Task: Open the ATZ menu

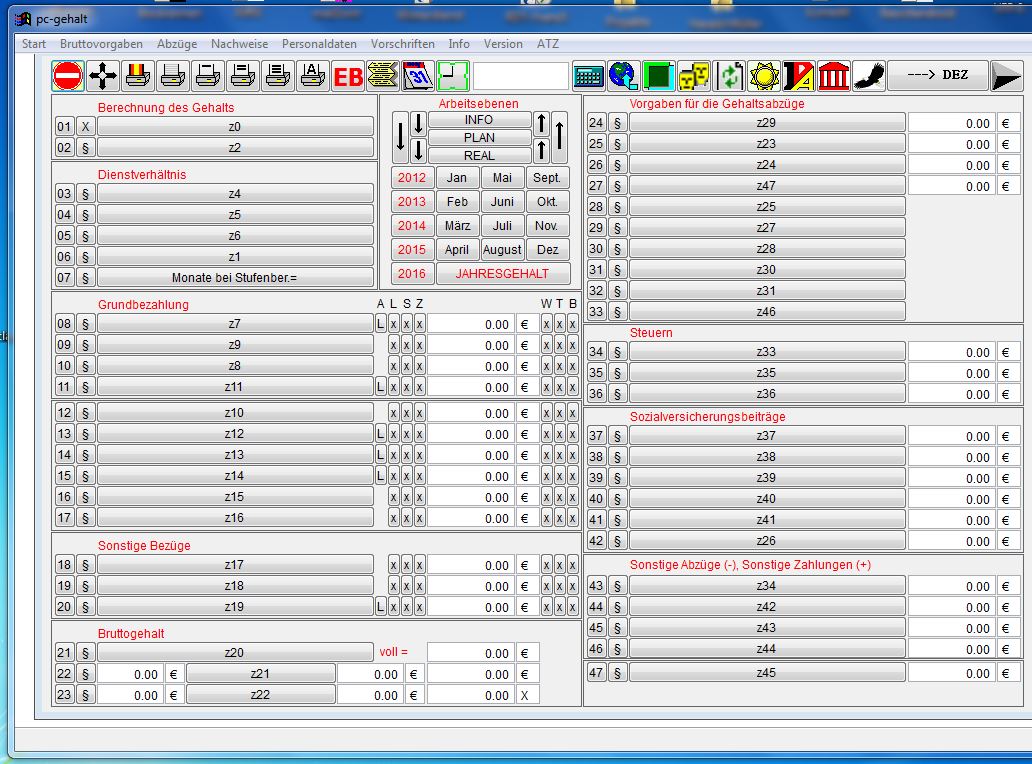Action: [548, 44]
